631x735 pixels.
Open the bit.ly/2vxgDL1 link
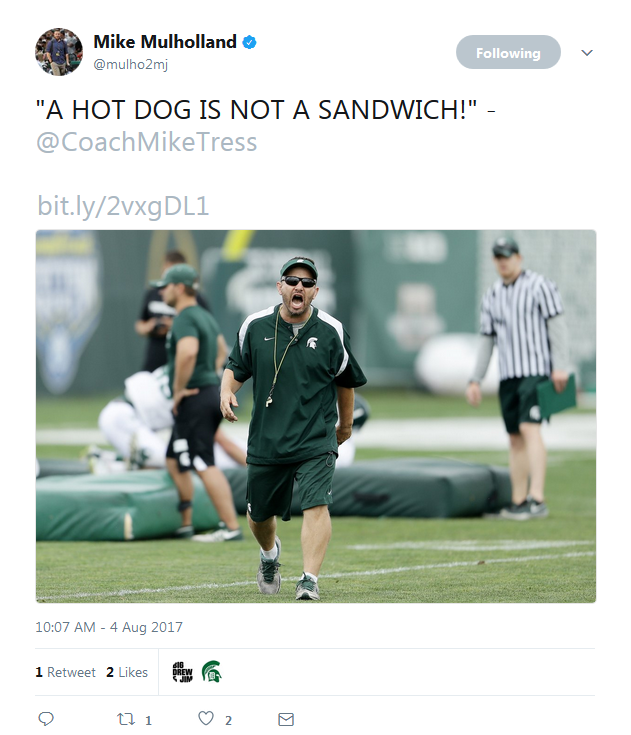tap(123, 206)
